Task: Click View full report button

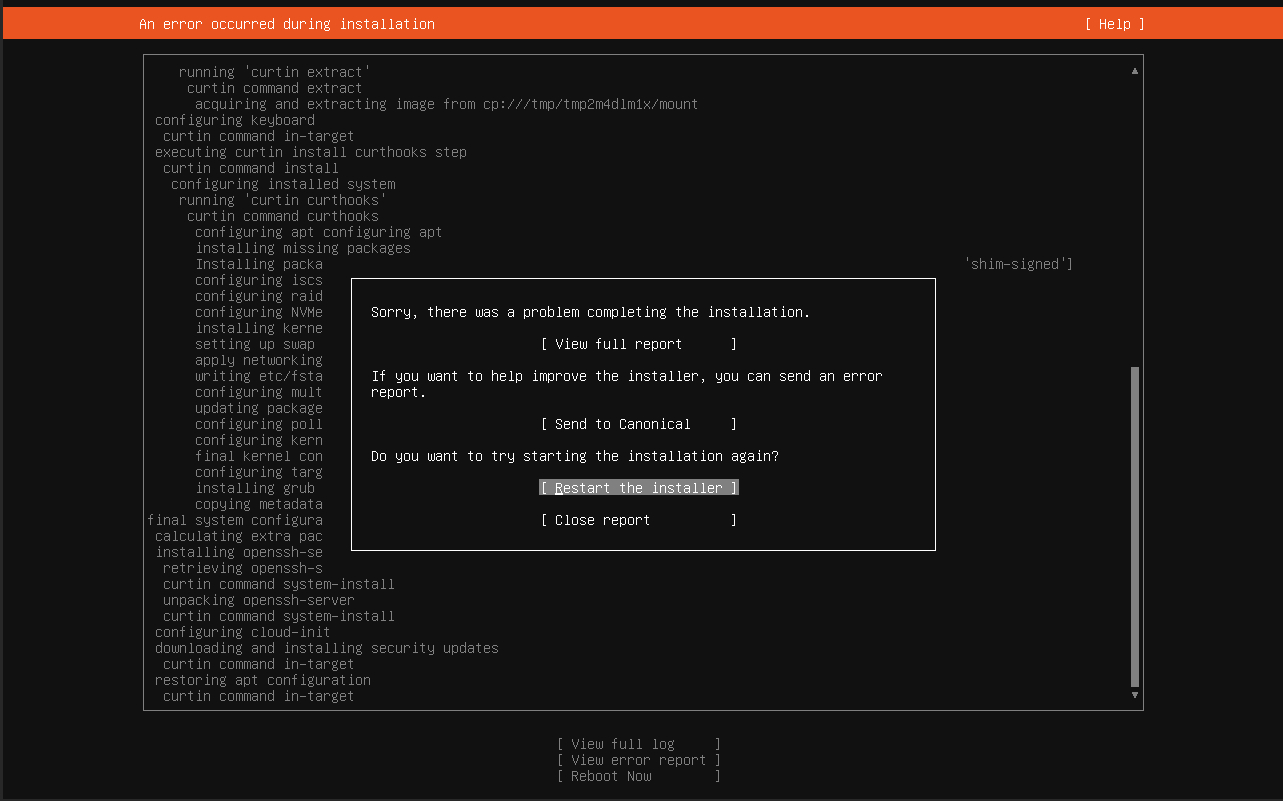Action: click(638, 344)
